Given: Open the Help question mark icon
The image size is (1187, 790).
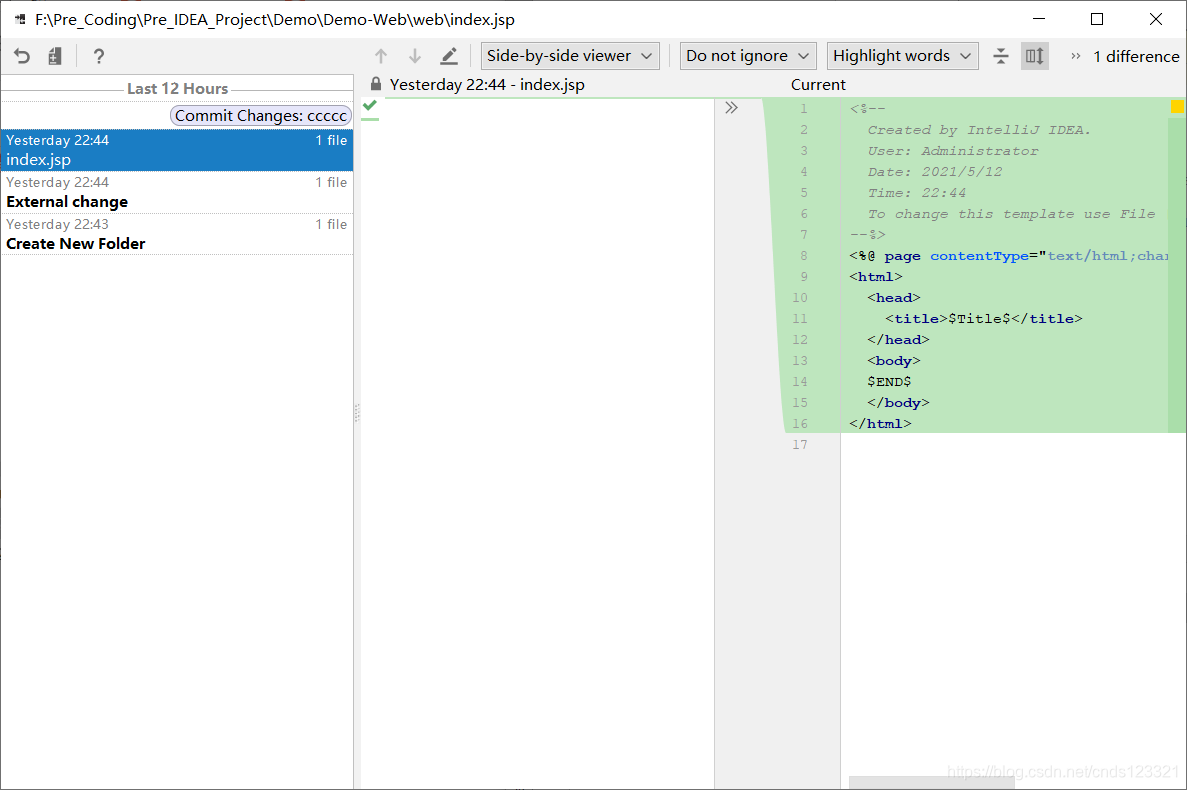Looking at the screenshot, I should tap(98, 56).
